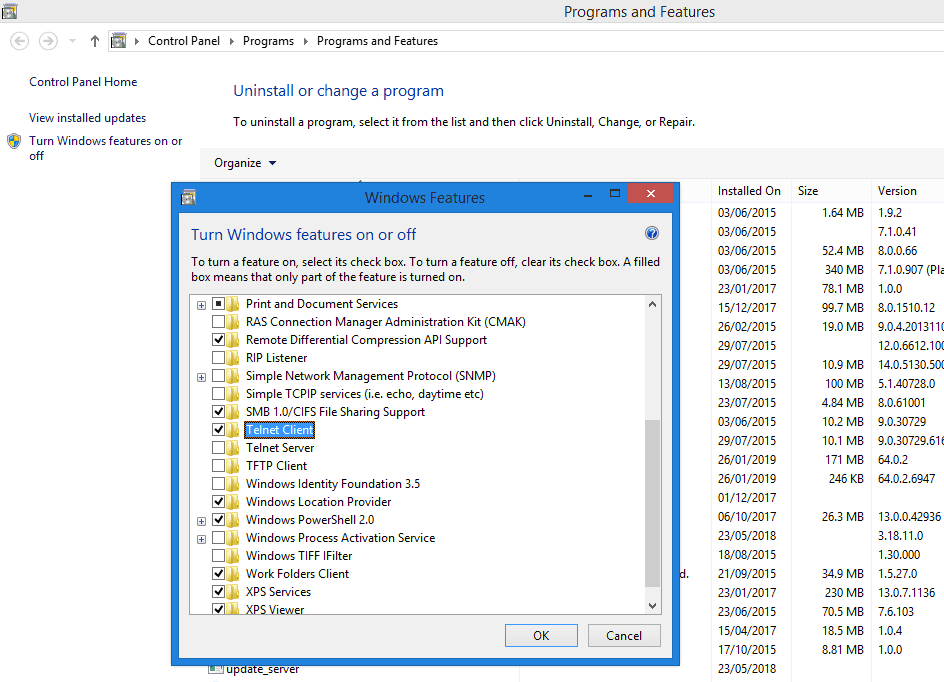This screenshot has height=682, width=944.
Task: Uncheck Windows Location Provider checkbox
Action: [x=219, y=501]
